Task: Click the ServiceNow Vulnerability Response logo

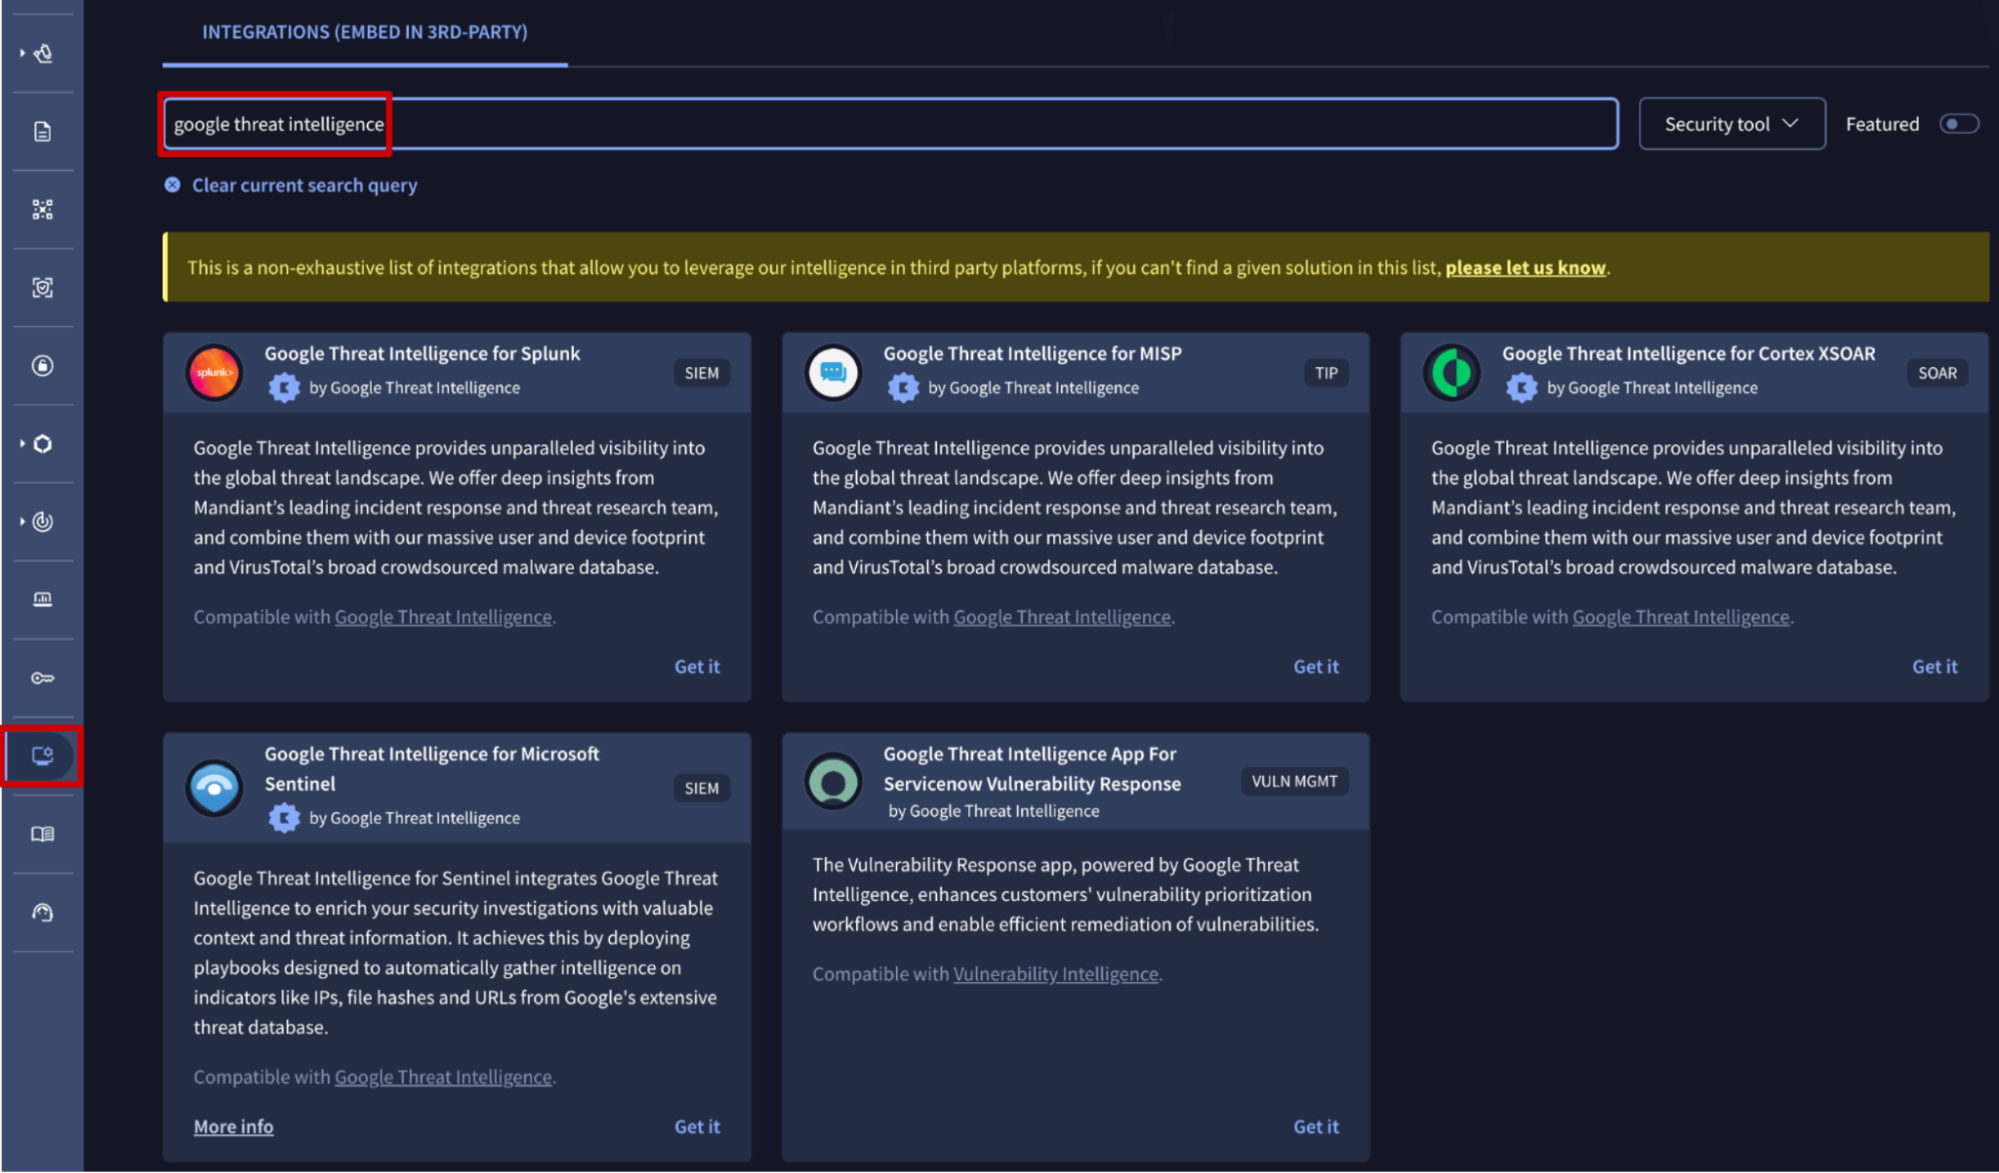Action: pyautogui.click(x=834, y=781)
